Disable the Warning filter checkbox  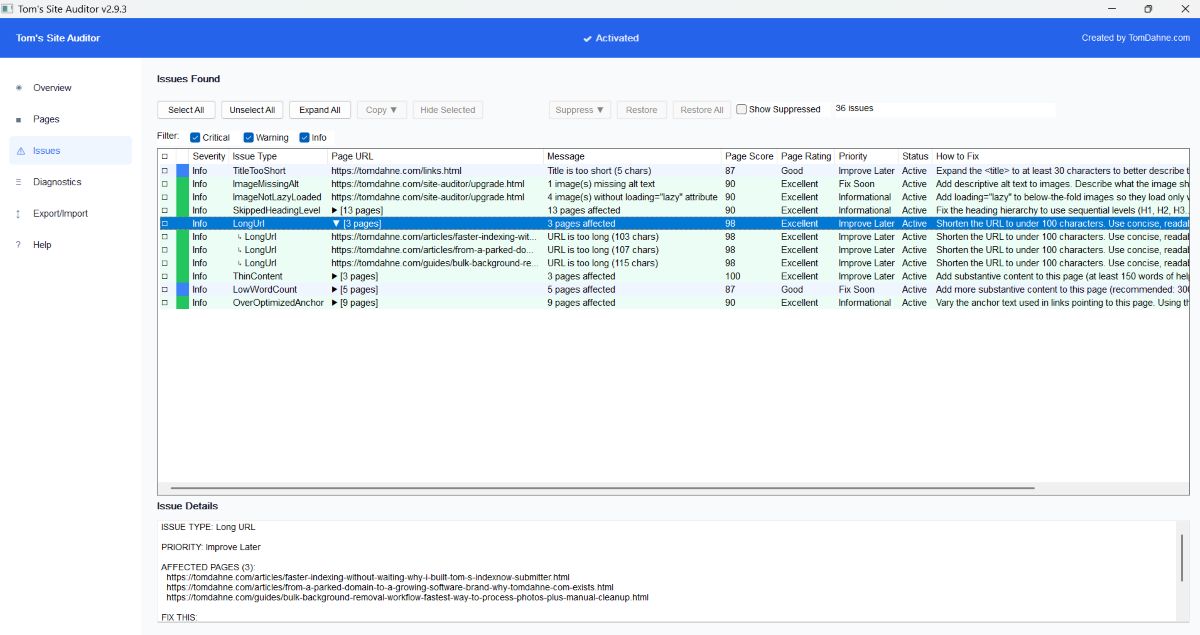click(249, 137)
